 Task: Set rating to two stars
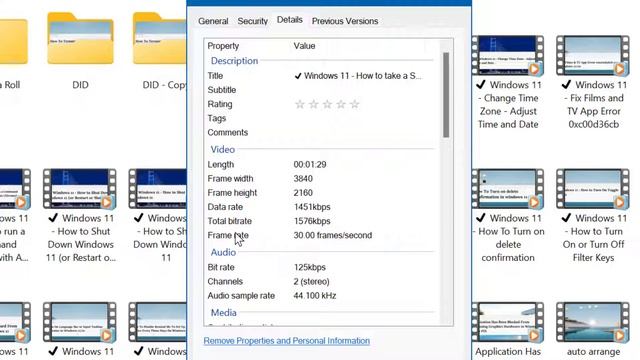(313, 104)
